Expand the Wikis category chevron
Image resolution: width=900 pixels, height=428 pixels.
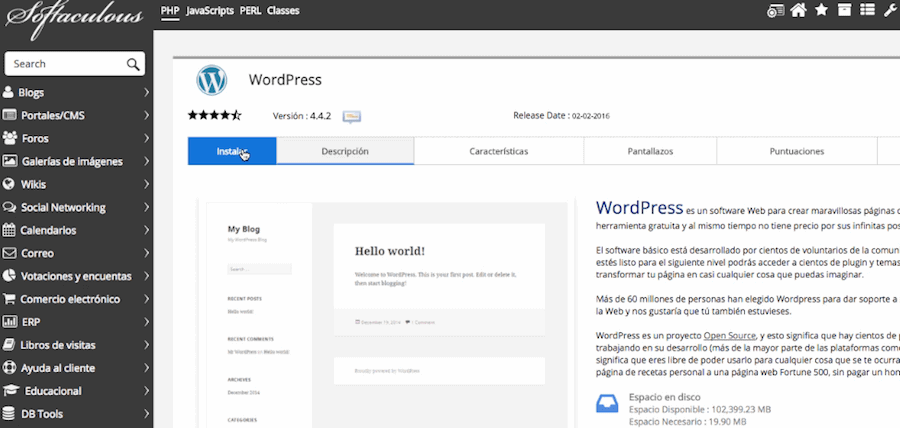(x=147, y=184)
